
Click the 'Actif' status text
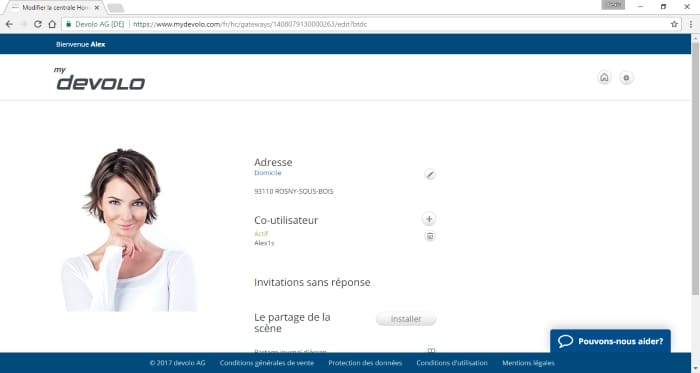pos(261,233)
